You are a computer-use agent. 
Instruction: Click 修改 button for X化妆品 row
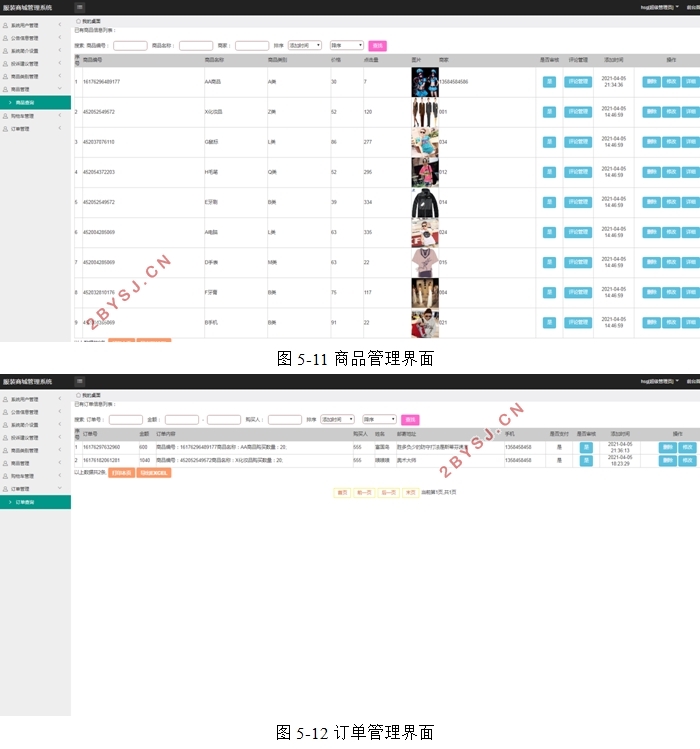[x=671, y=112]
